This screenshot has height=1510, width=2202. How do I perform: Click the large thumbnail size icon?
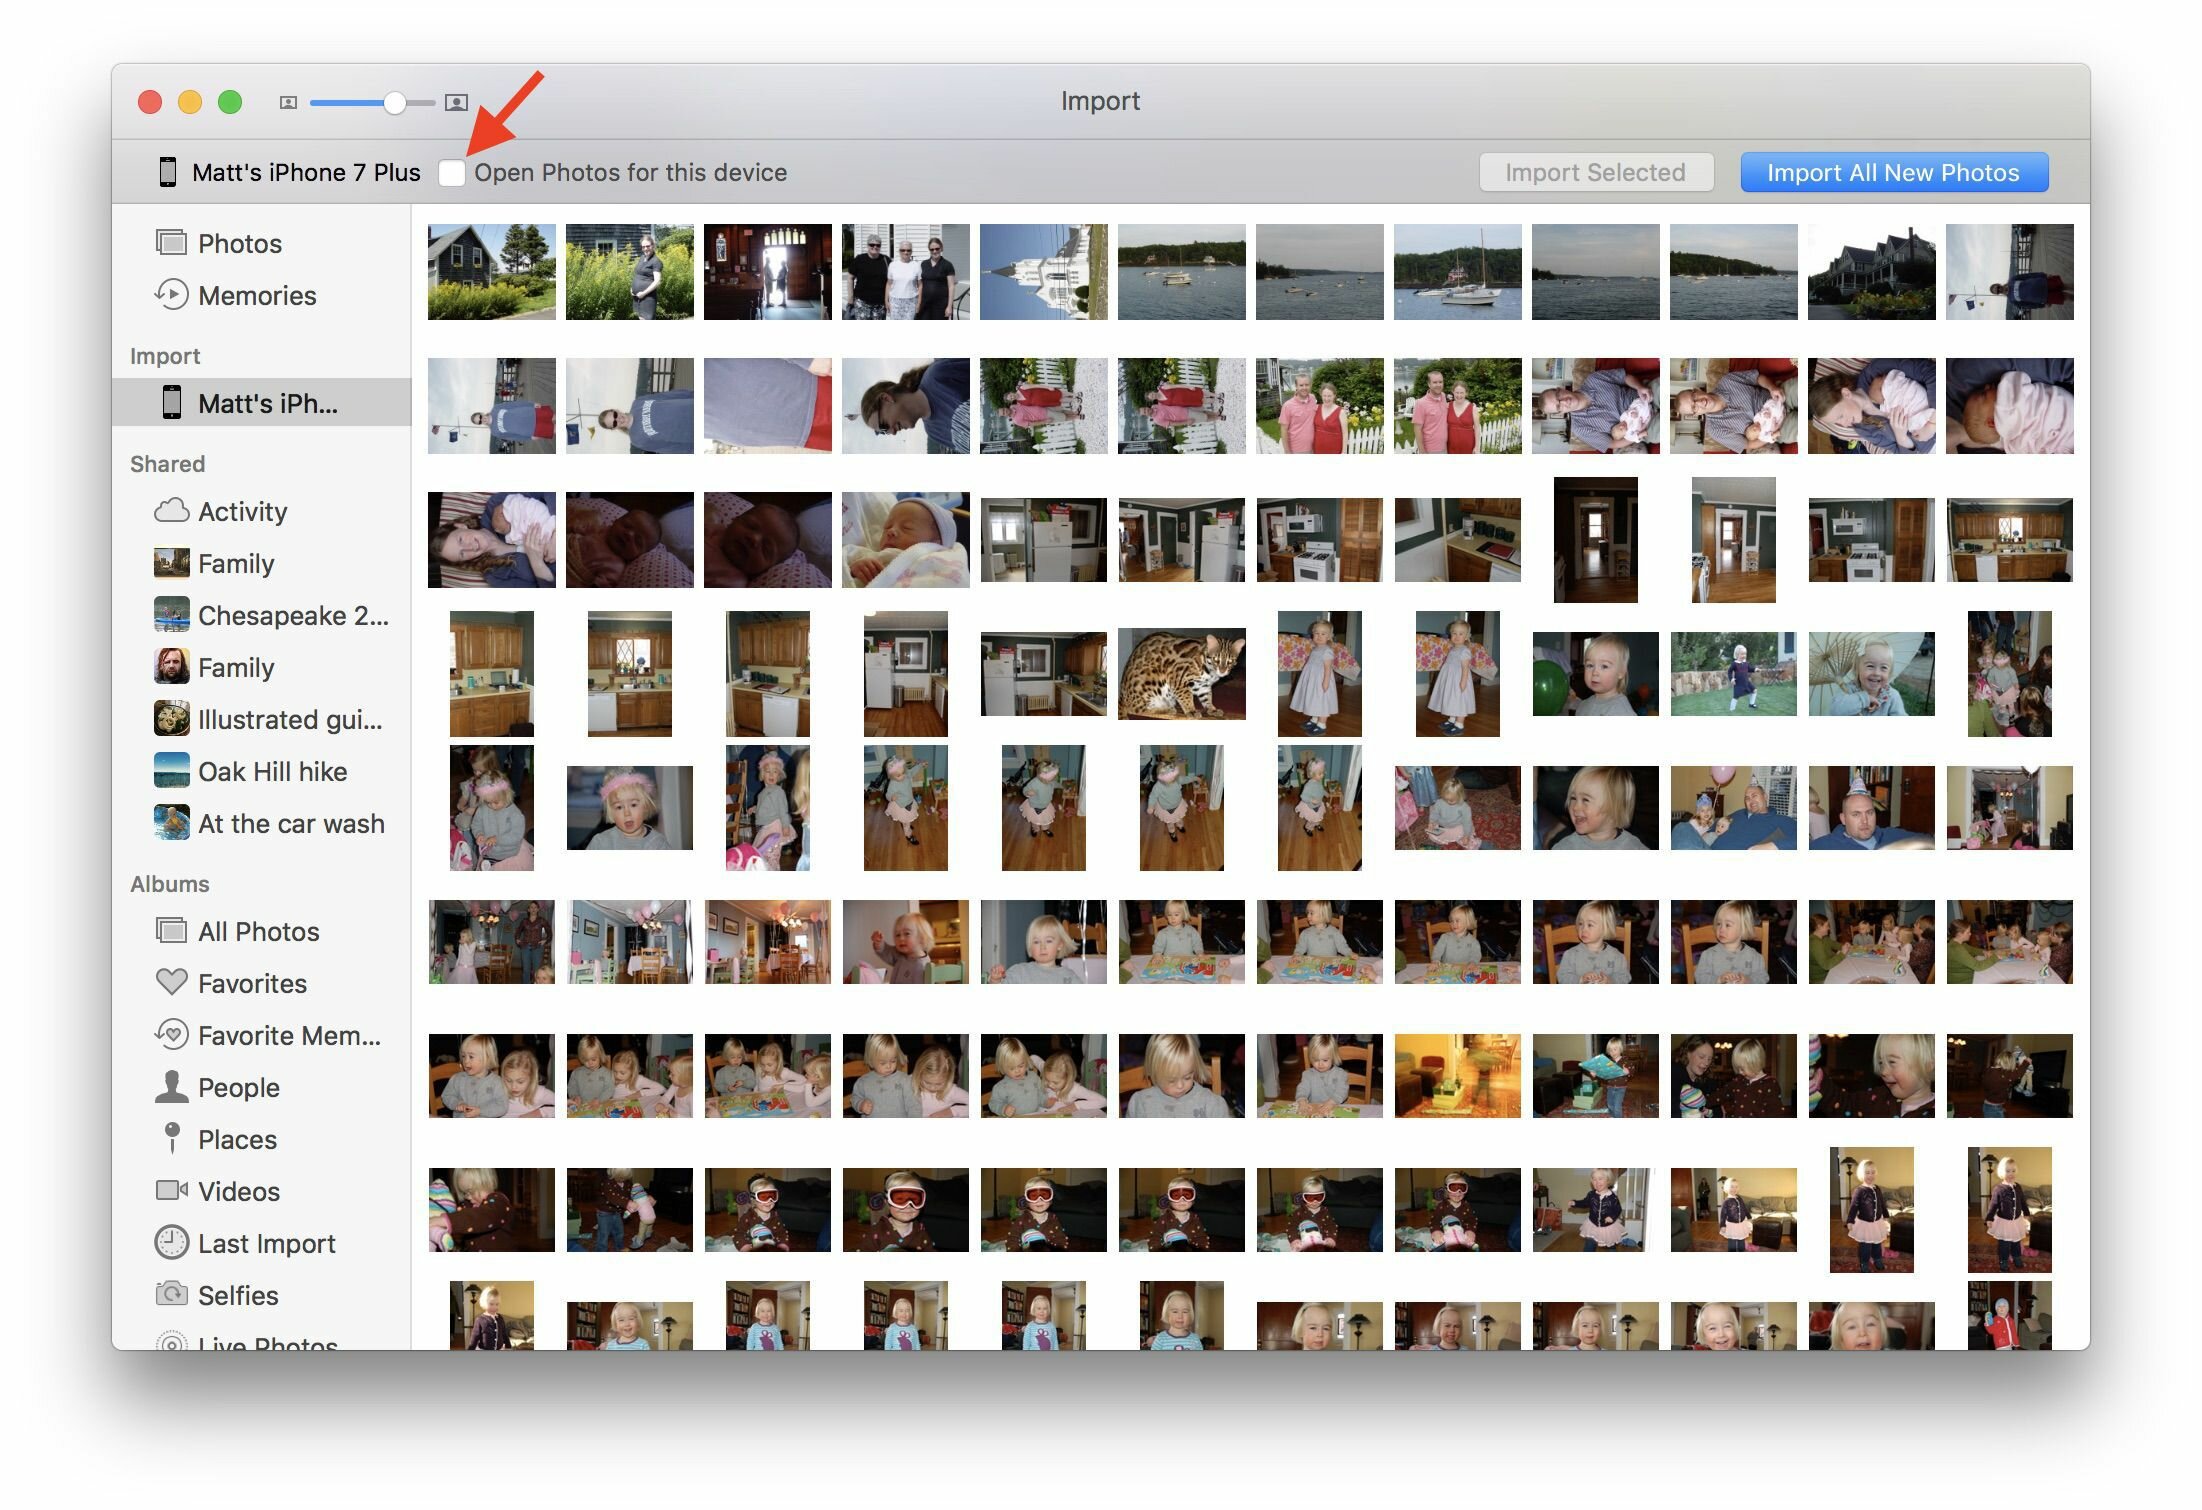[x=456, y=102]
